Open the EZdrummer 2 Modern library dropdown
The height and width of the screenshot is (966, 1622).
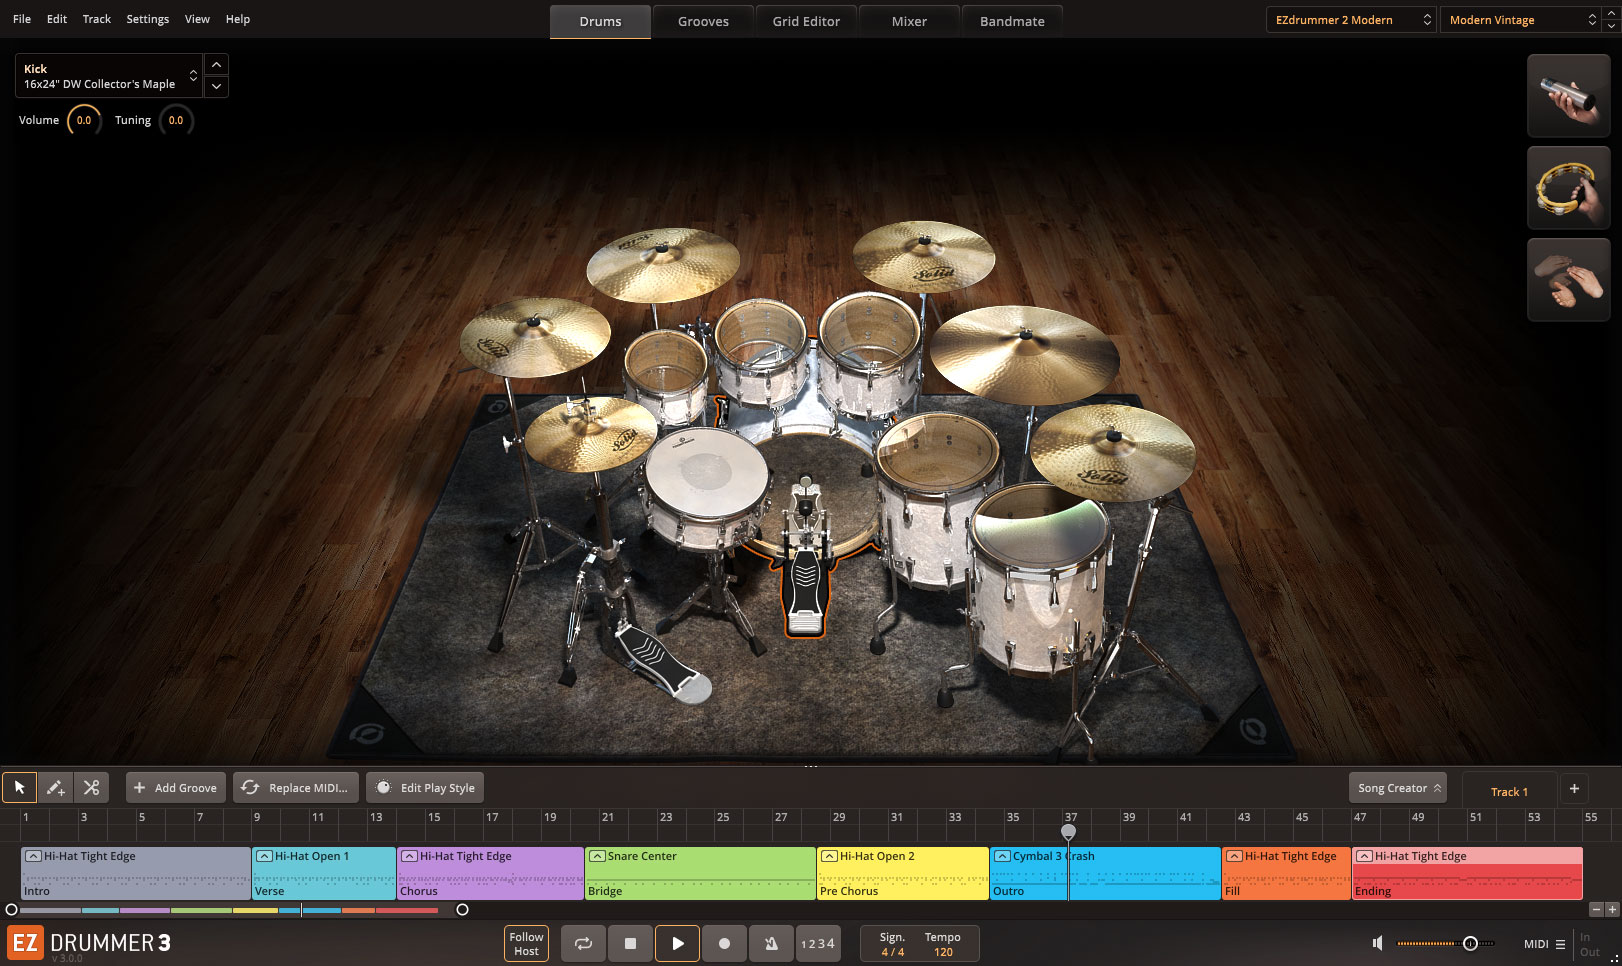click(1349, 19)
